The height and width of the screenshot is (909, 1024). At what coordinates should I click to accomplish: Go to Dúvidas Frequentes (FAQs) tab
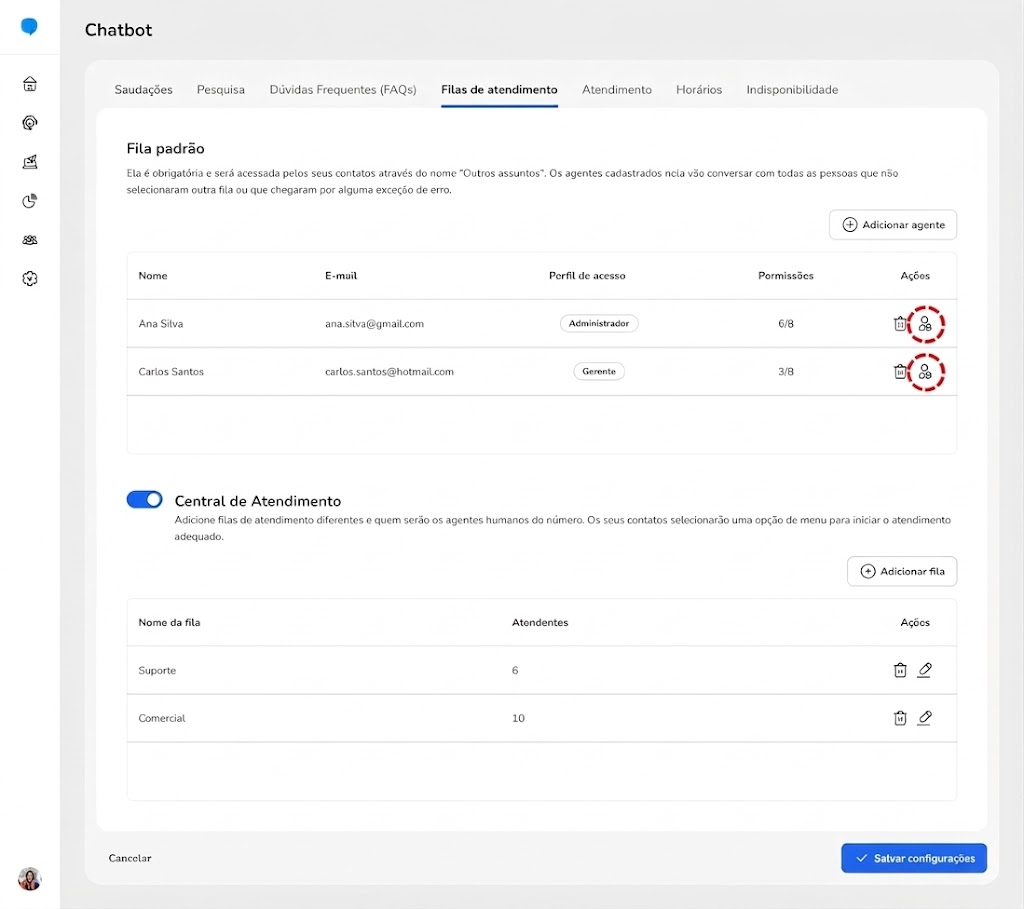343,89
